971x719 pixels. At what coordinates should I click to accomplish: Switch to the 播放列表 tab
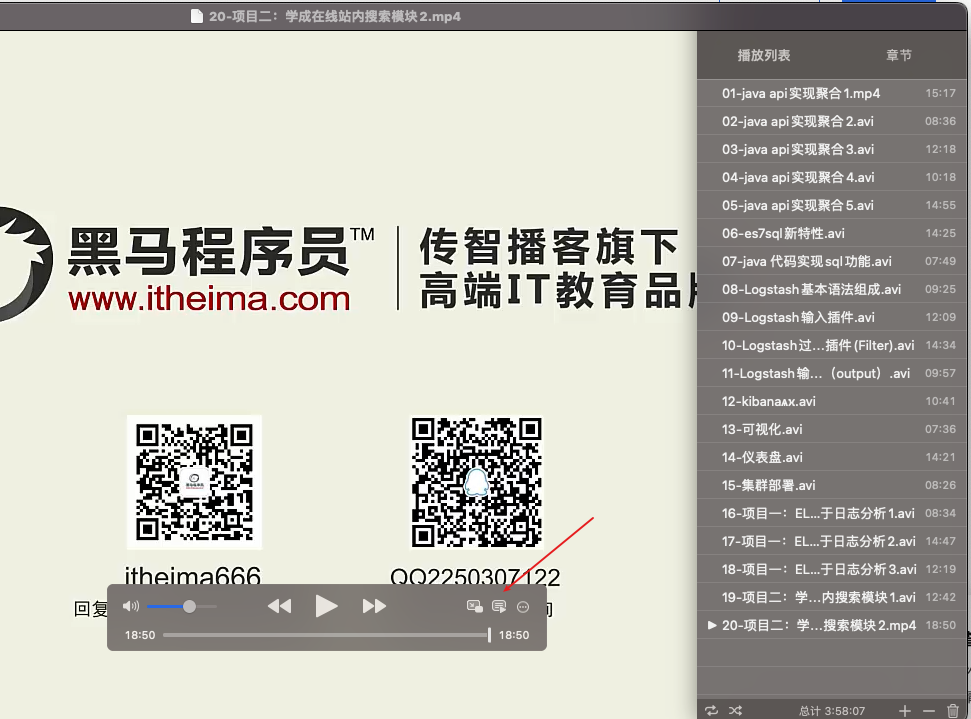pyautogui.click(x=764, y=55)
